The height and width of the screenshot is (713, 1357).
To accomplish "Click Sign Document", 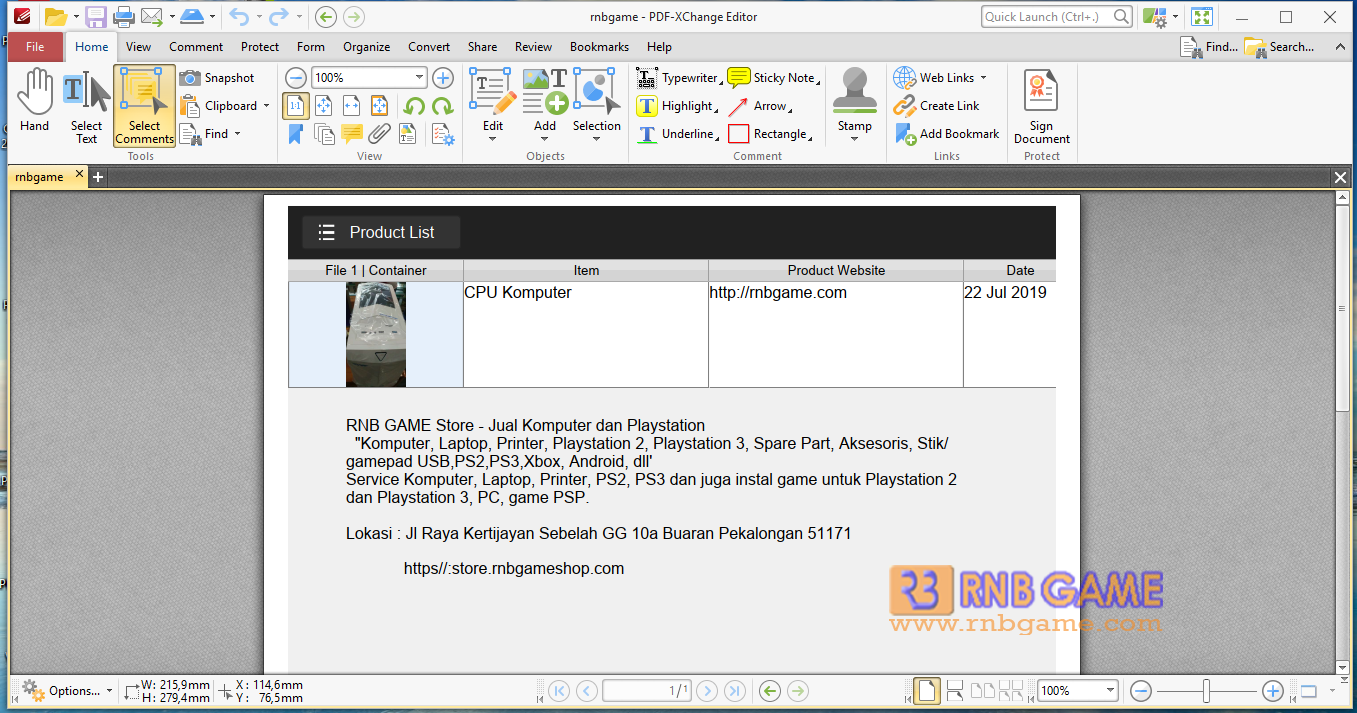I will click(1041, 106).
